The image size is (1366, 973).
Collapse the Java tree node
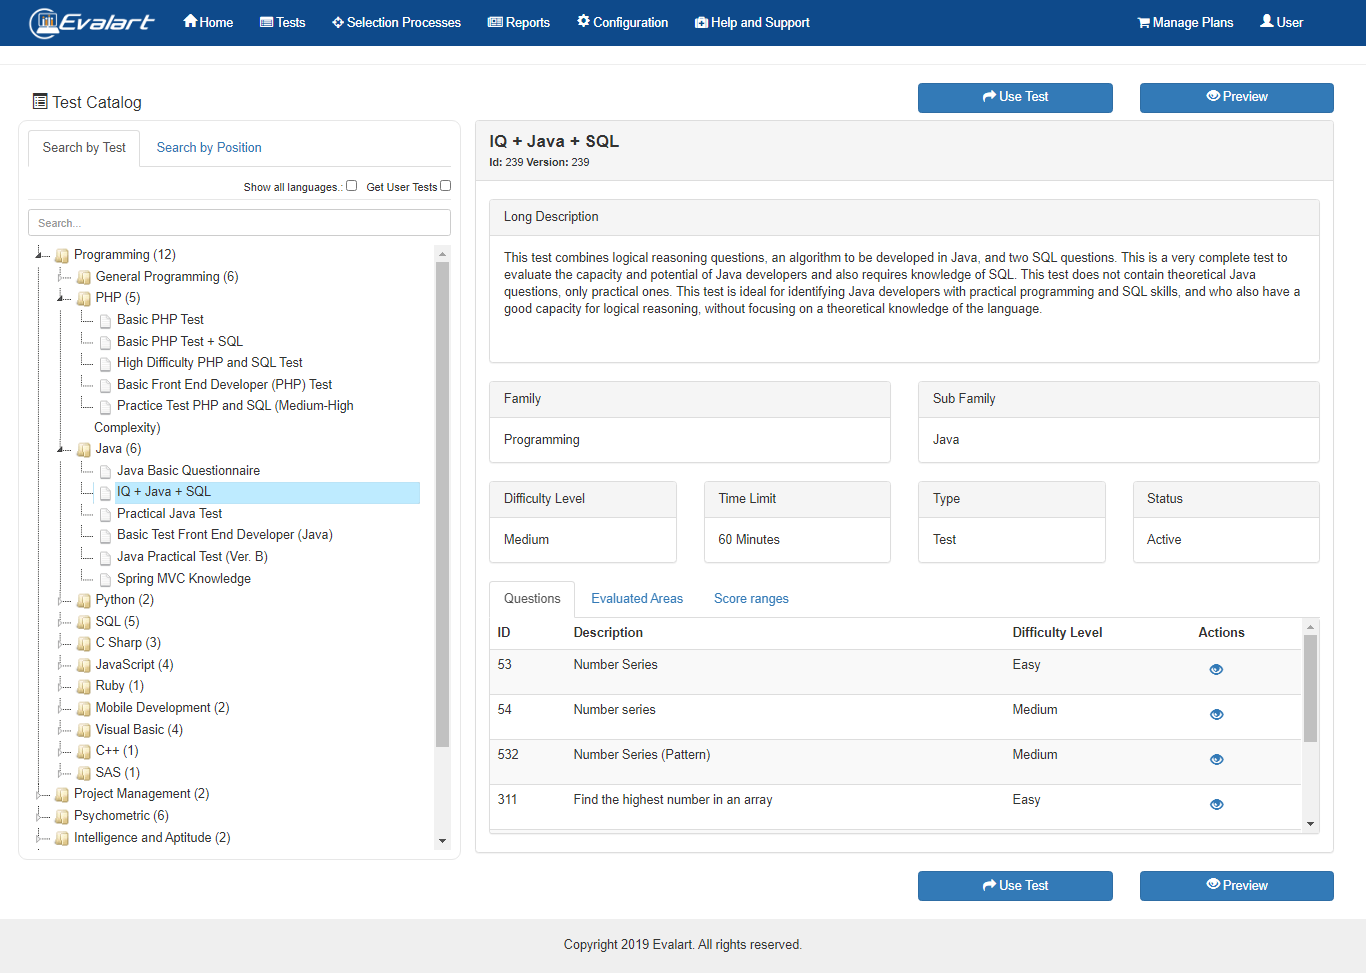point(62,450)
